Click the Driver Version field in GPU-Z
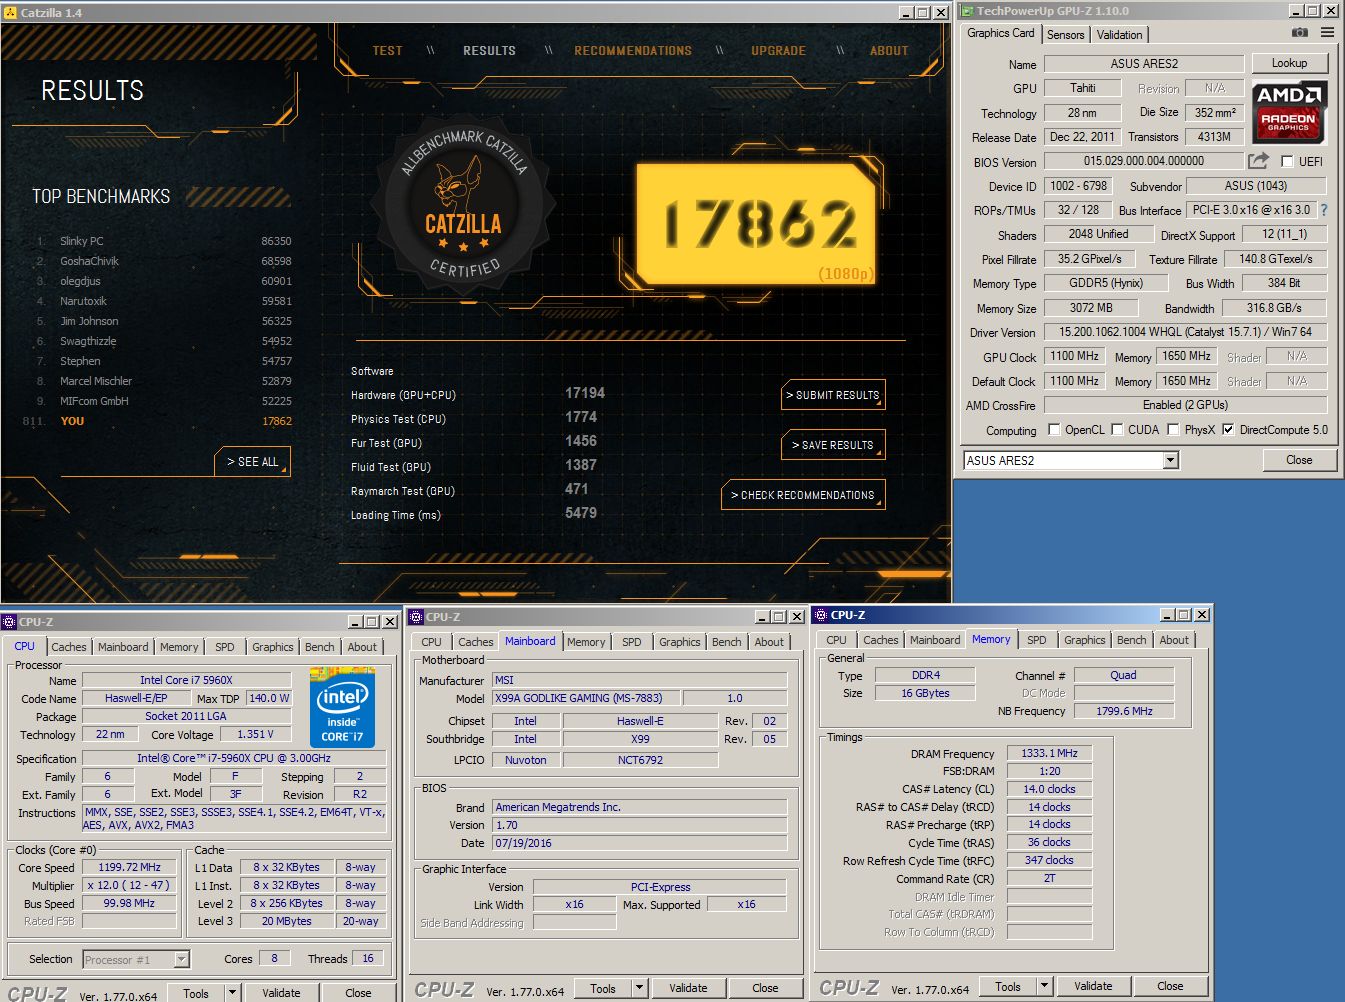The image size is (1345, 1002). pos(1185,332)
